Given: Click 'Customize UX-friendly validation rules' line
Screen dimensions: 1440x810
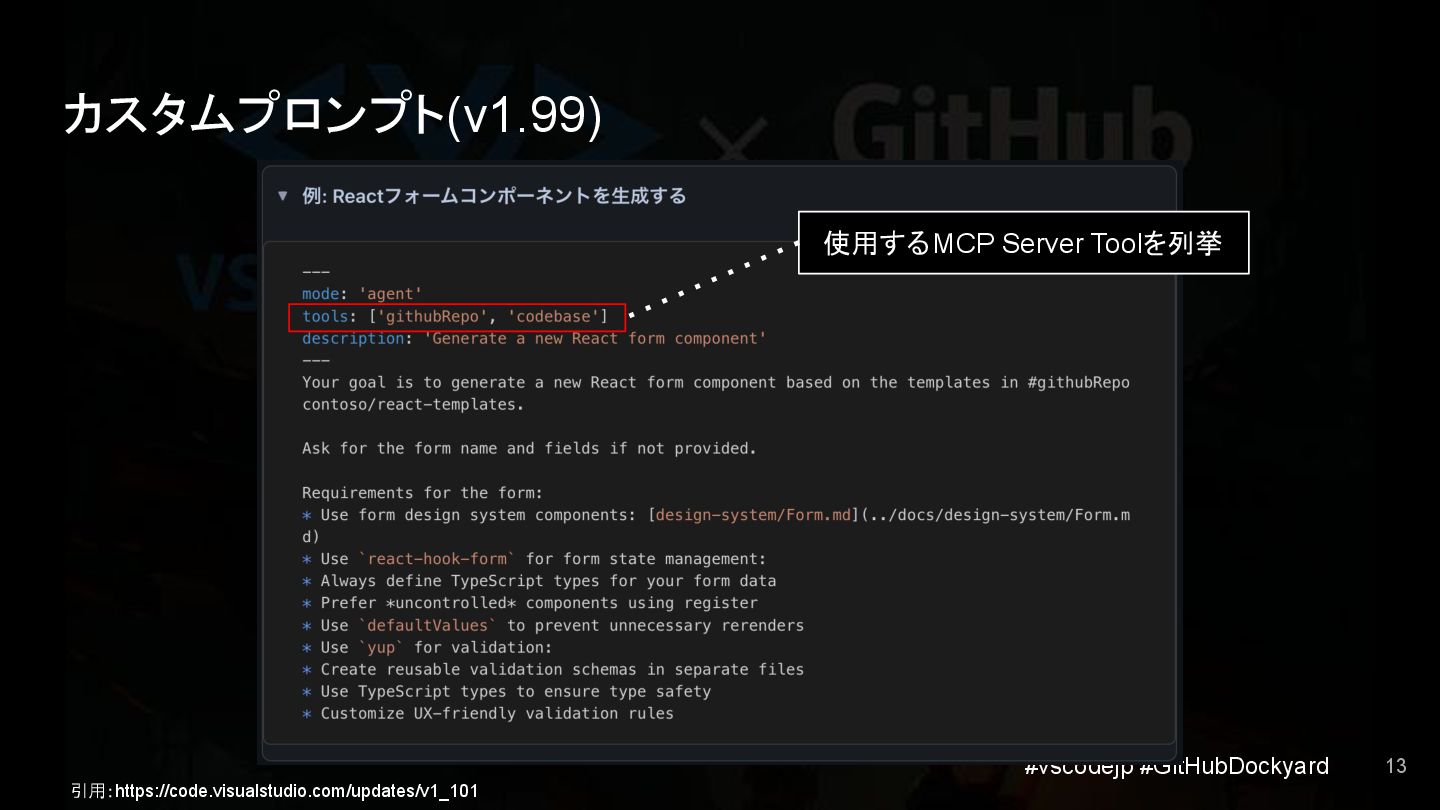Looking at the screenshot, I should click(488, 712).
